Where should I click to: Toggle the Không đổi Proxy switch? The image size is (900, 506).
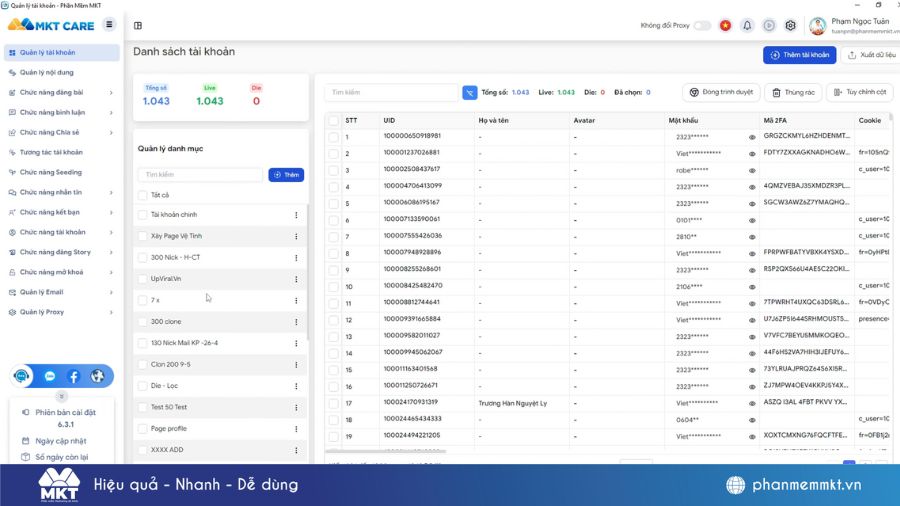[x=702, y=26]
